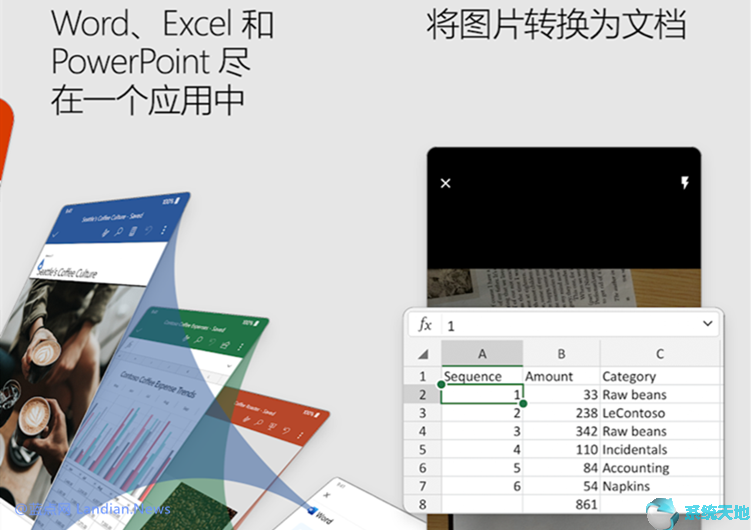Click Raw beans cell in row 2
Screen dimensions: 751x530
point(660,395)
